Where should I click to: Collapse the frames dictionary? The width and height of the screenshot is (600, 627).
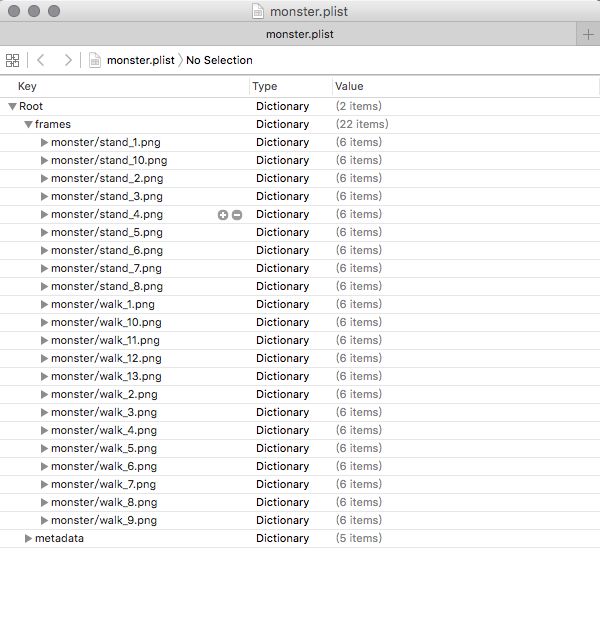click(x=28, y=125)
